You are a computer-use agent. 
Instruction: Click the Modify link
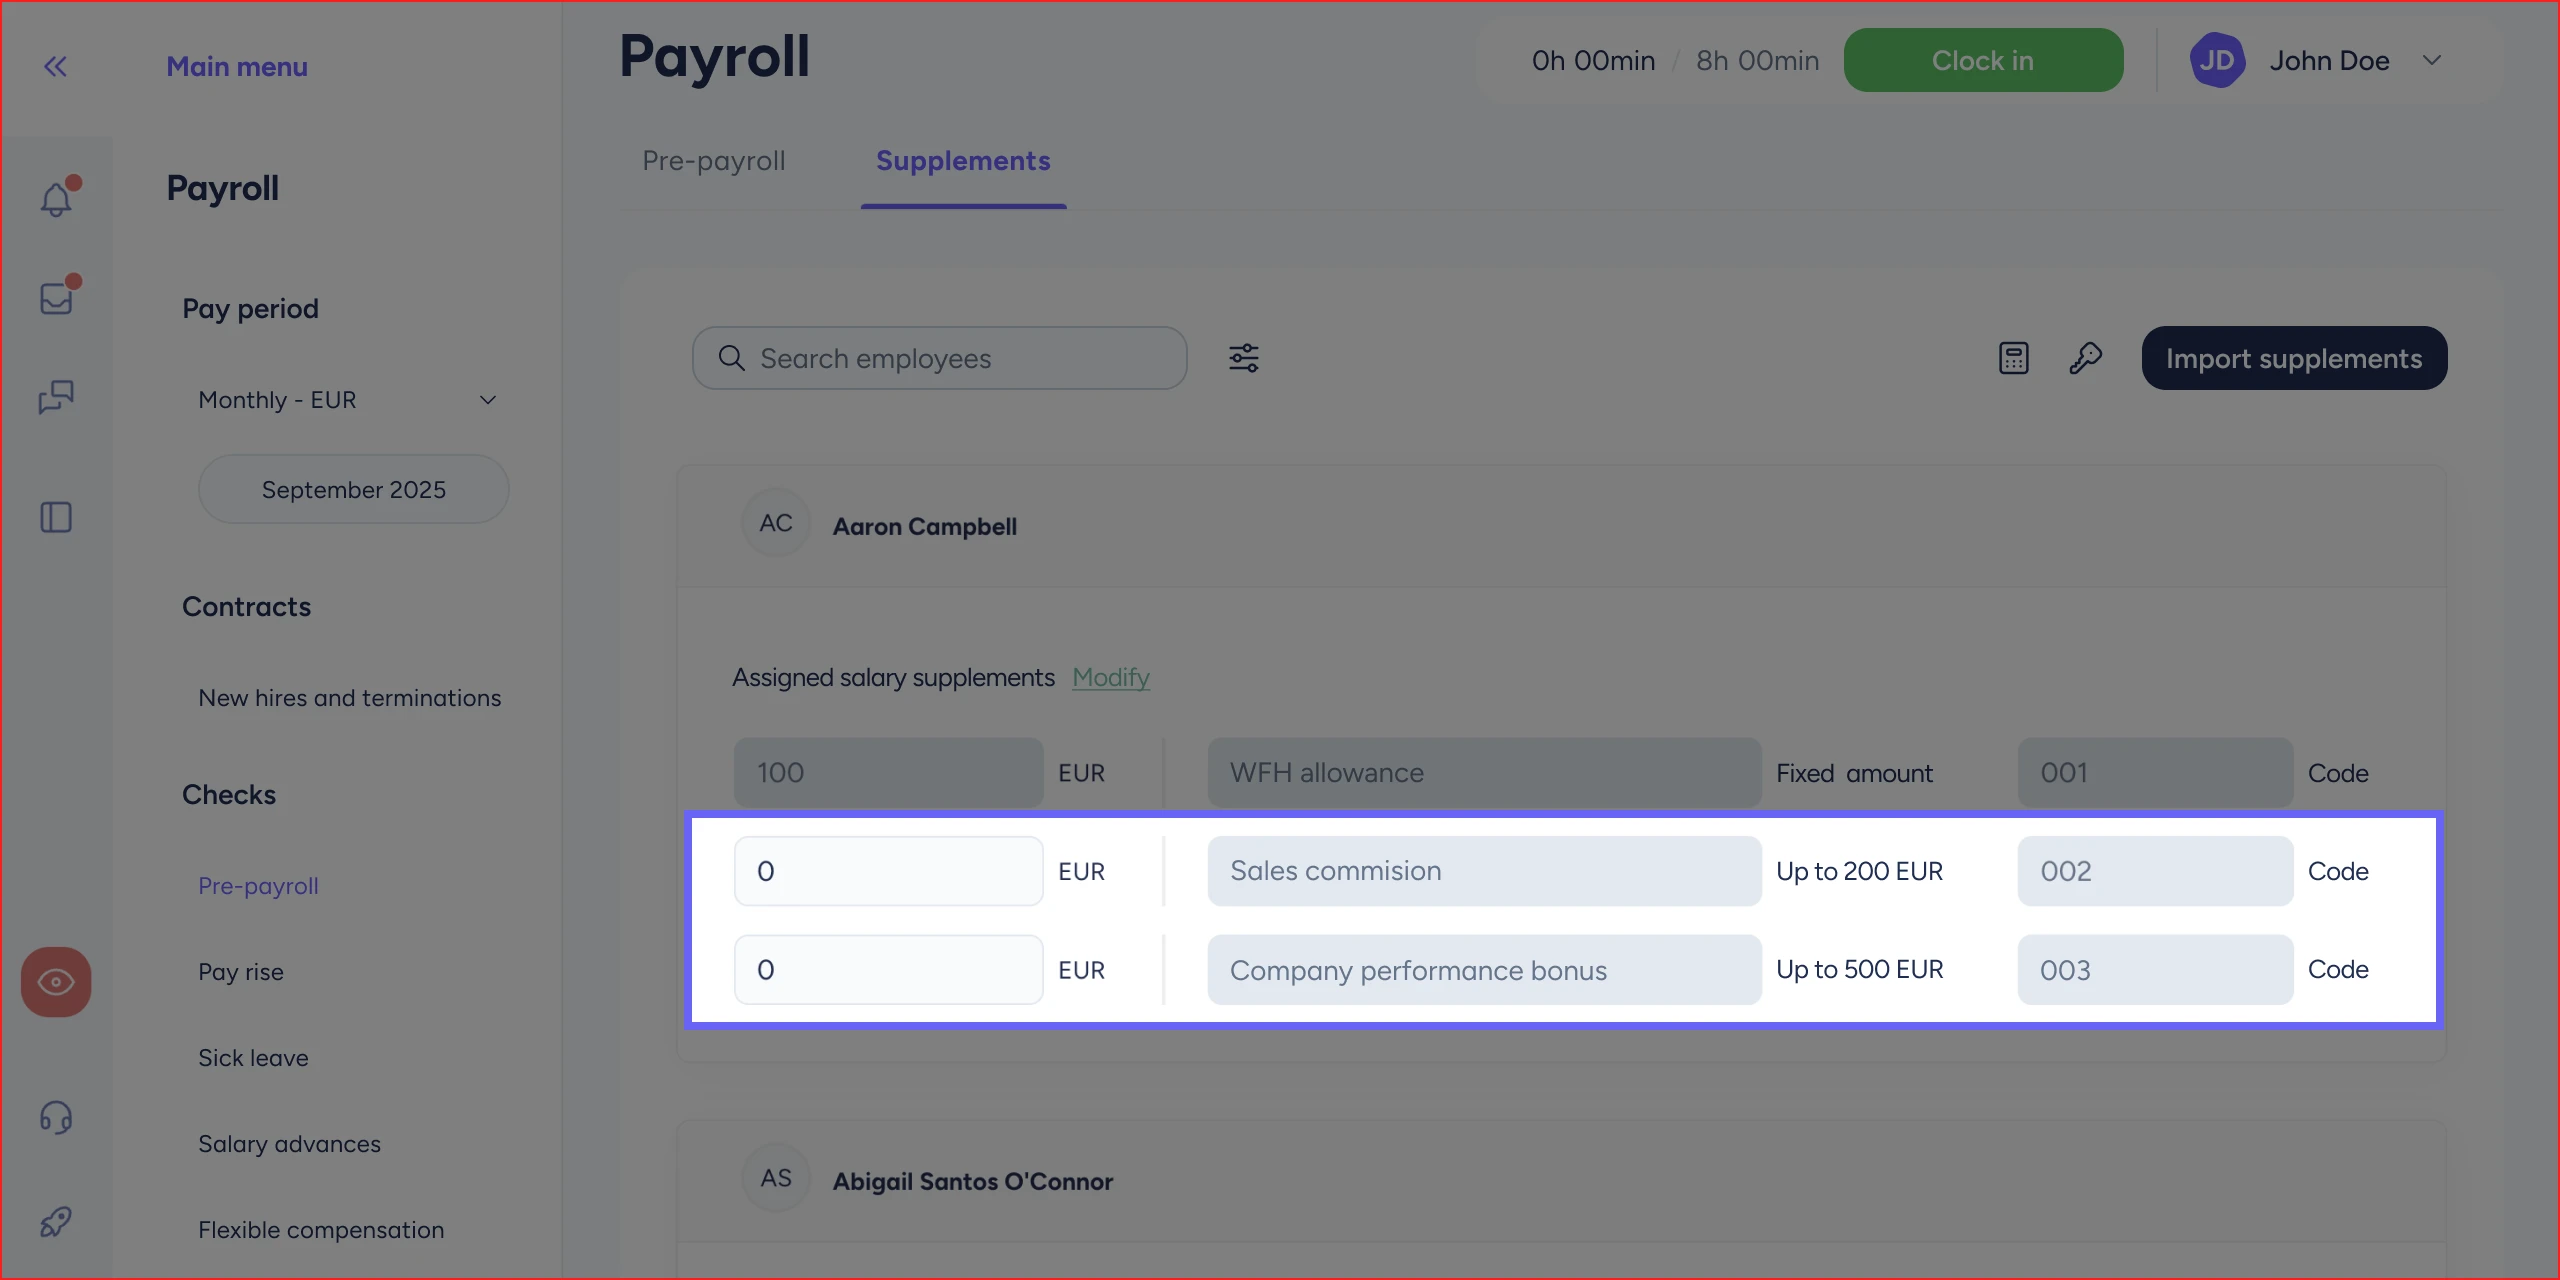pos(1110,677)
